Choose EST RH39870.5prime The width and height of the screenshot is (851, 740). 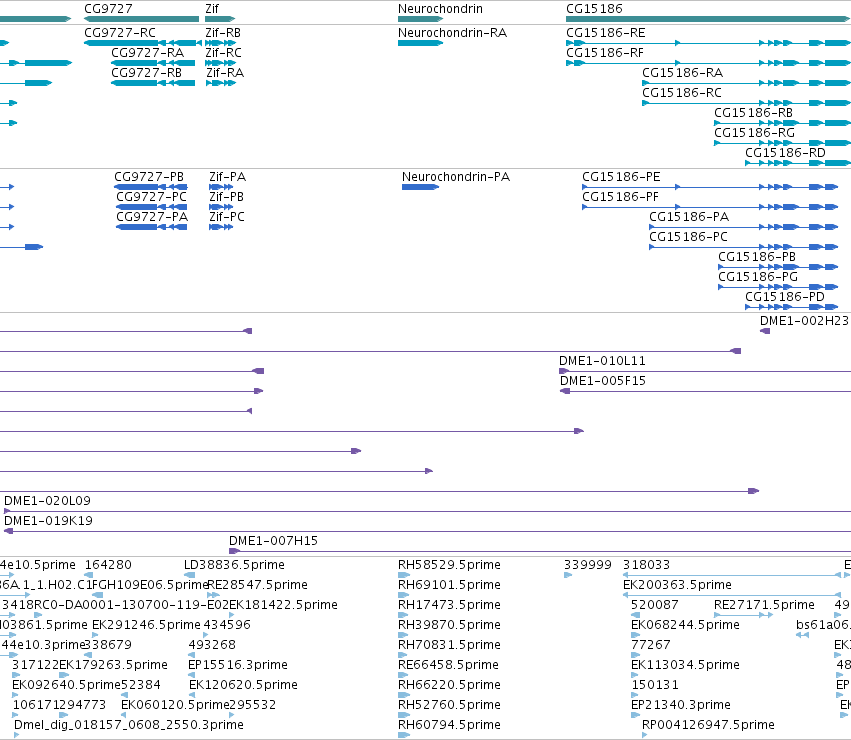click(449, 625)
